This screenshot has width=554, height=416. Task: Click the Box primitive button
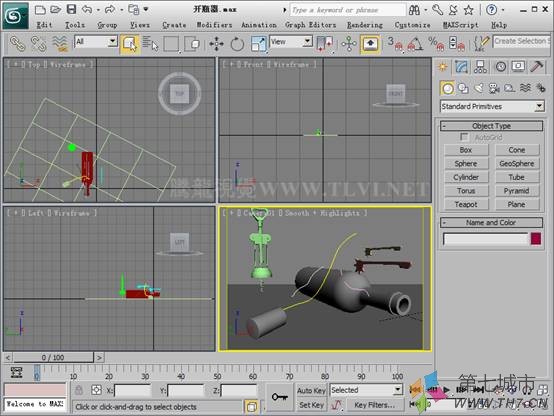[x=466, y=150]
